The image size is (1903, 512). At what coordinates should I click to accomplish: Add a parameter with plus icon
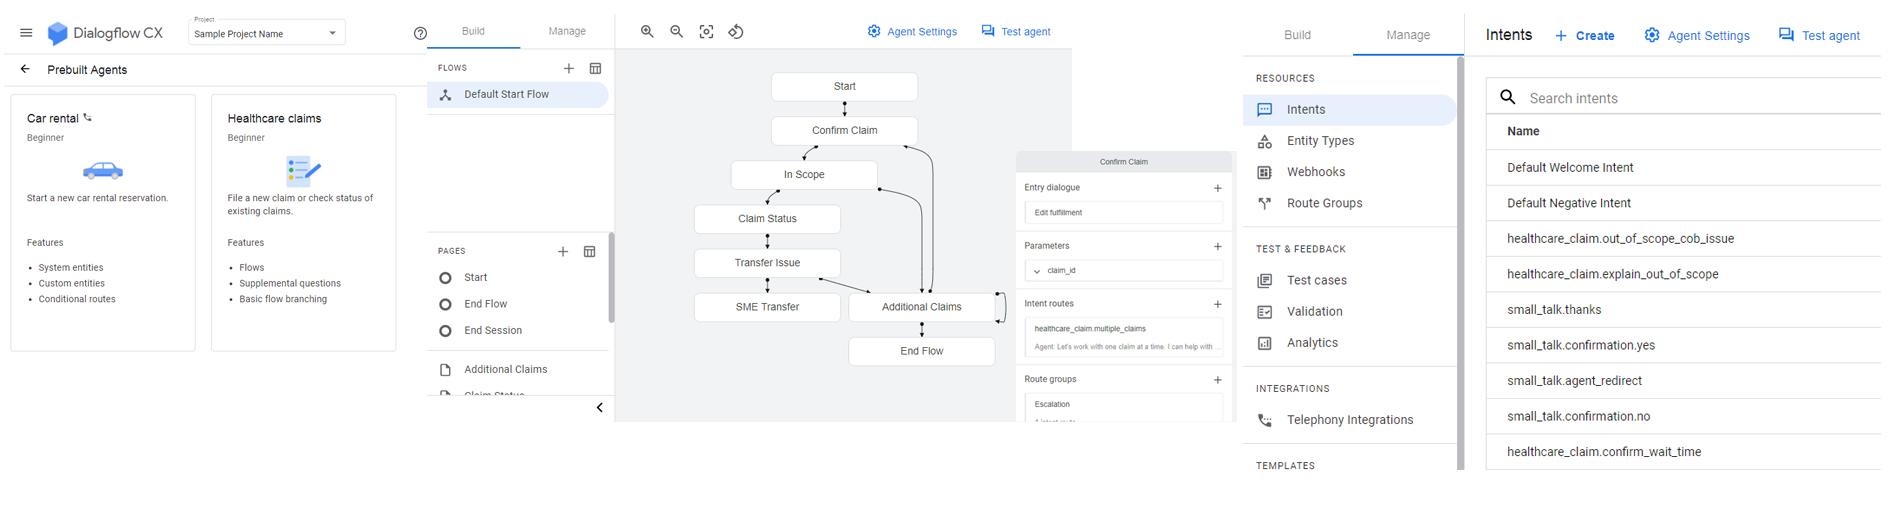[x=1217, y=246]
